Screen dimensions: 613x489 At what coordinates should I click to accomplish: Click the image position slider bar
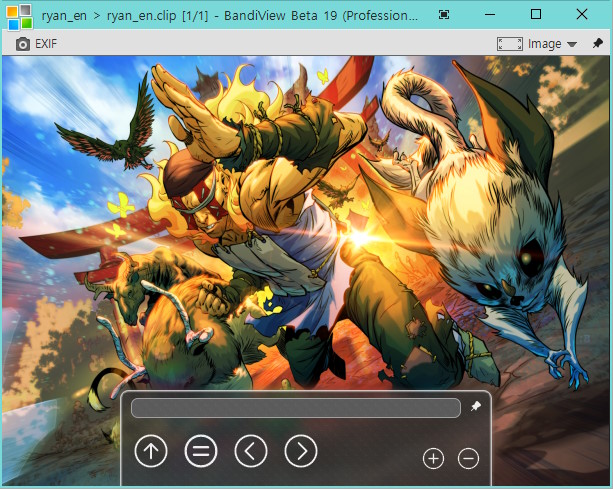(x=296, y=408)
